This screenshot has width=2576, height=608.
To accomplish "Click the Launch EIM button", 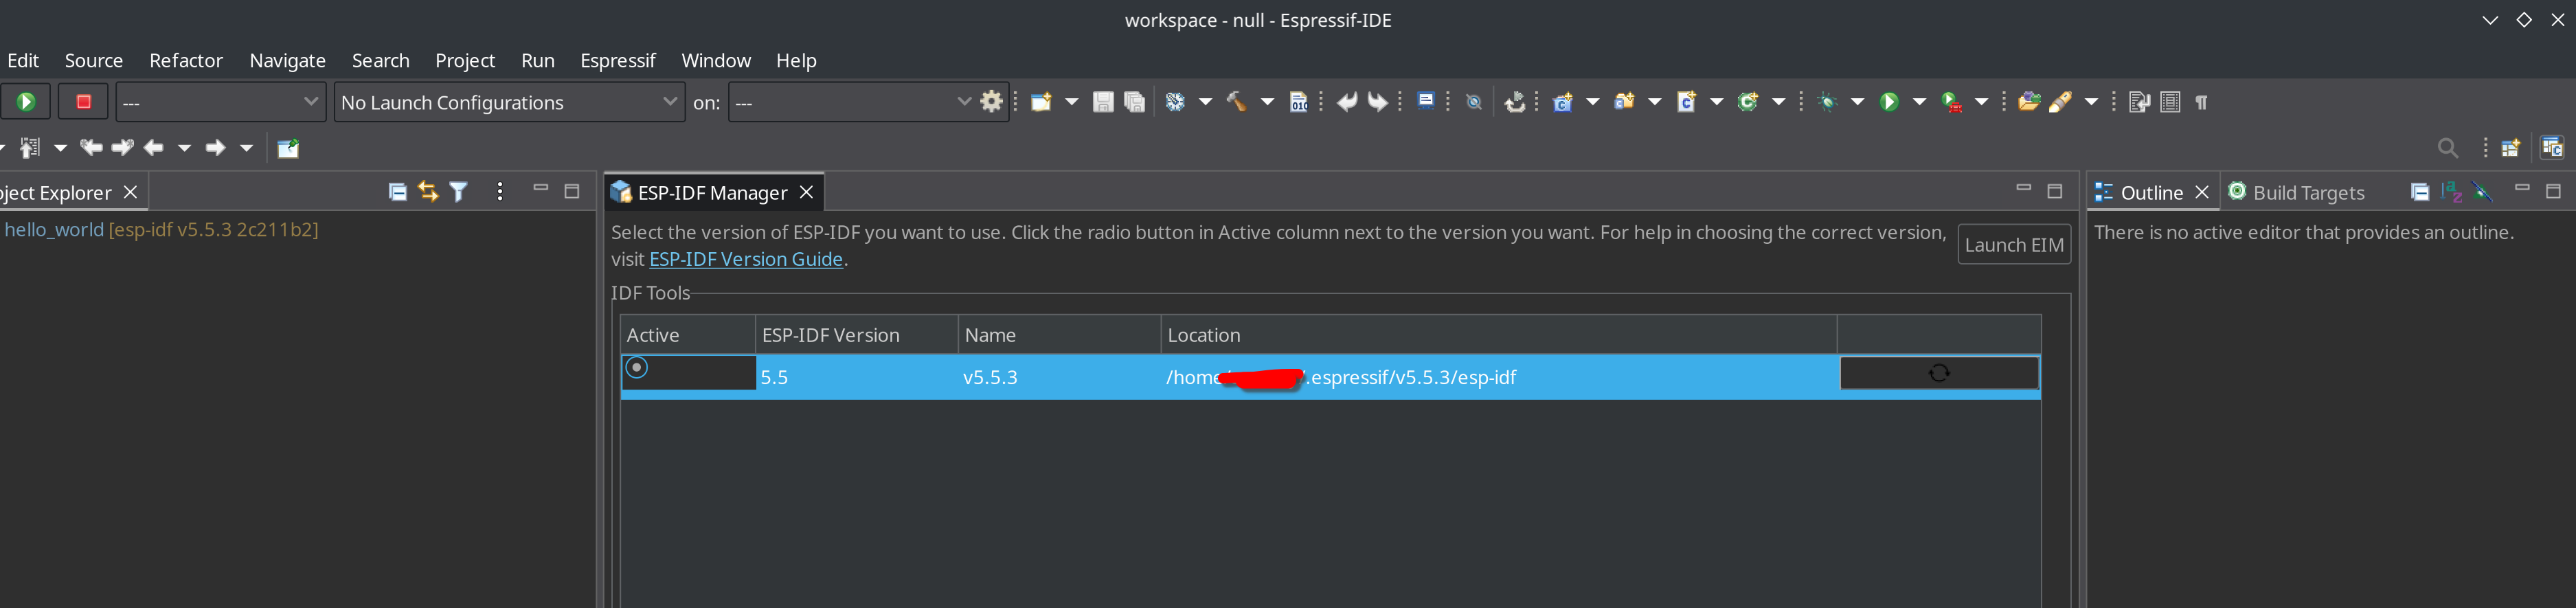I will pyautogui.click(x=2014, y=245).
